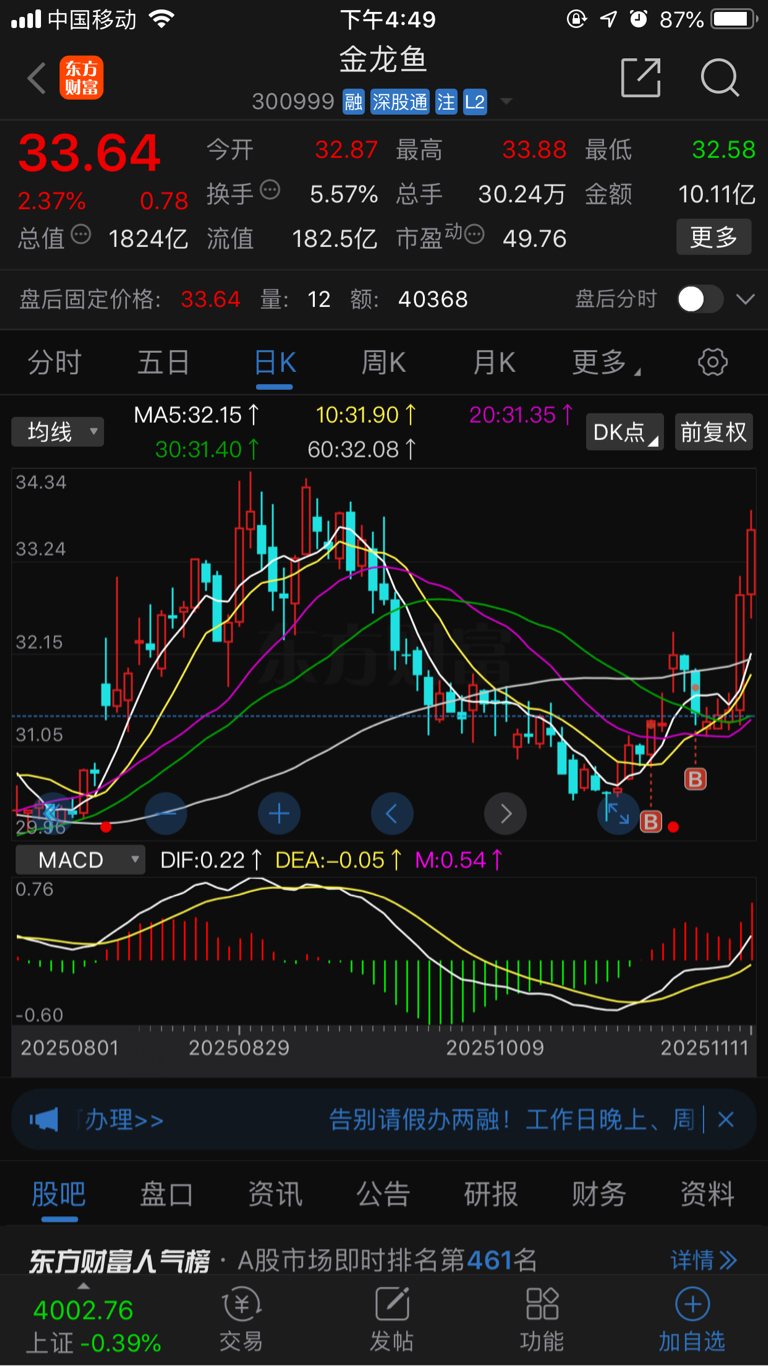
Task: Open the 股吧 tab
Action: click(59, 1194)
